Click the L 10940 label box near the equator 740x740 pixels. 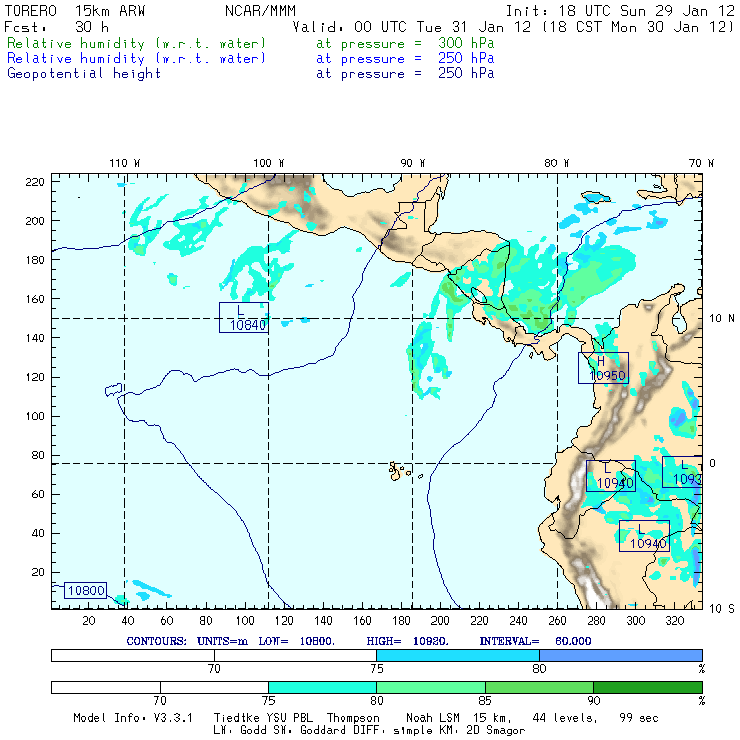tap(611, 476)
